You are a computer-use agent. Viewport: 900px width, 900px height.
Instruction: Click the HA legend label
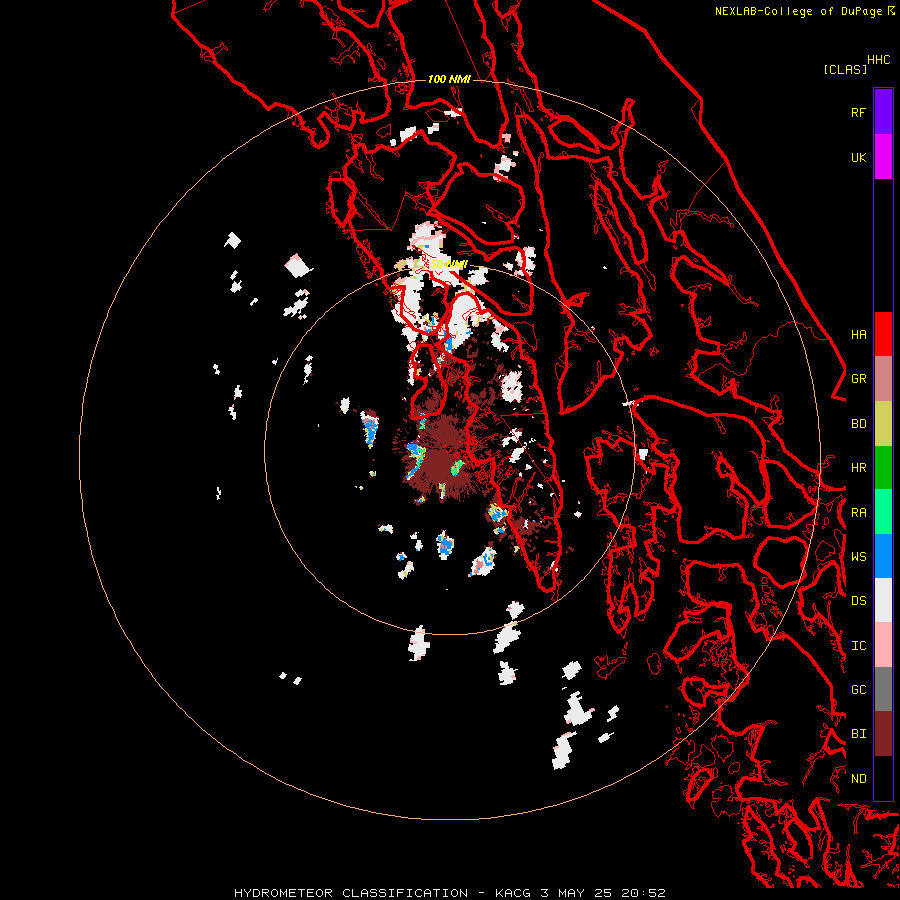(x=858, y=334)
